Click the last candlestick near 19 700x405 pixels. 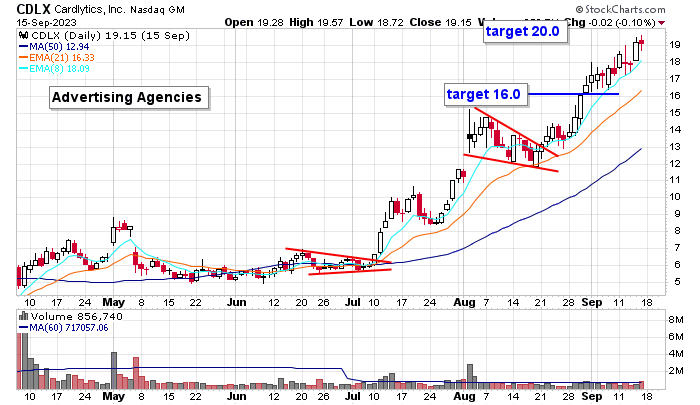point(642,43)
